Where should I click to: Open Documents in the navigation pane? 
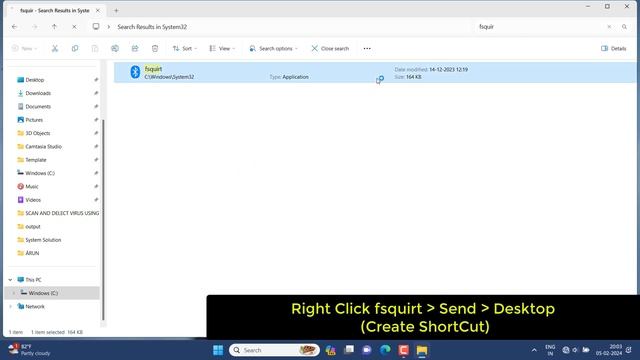[38, 107]
